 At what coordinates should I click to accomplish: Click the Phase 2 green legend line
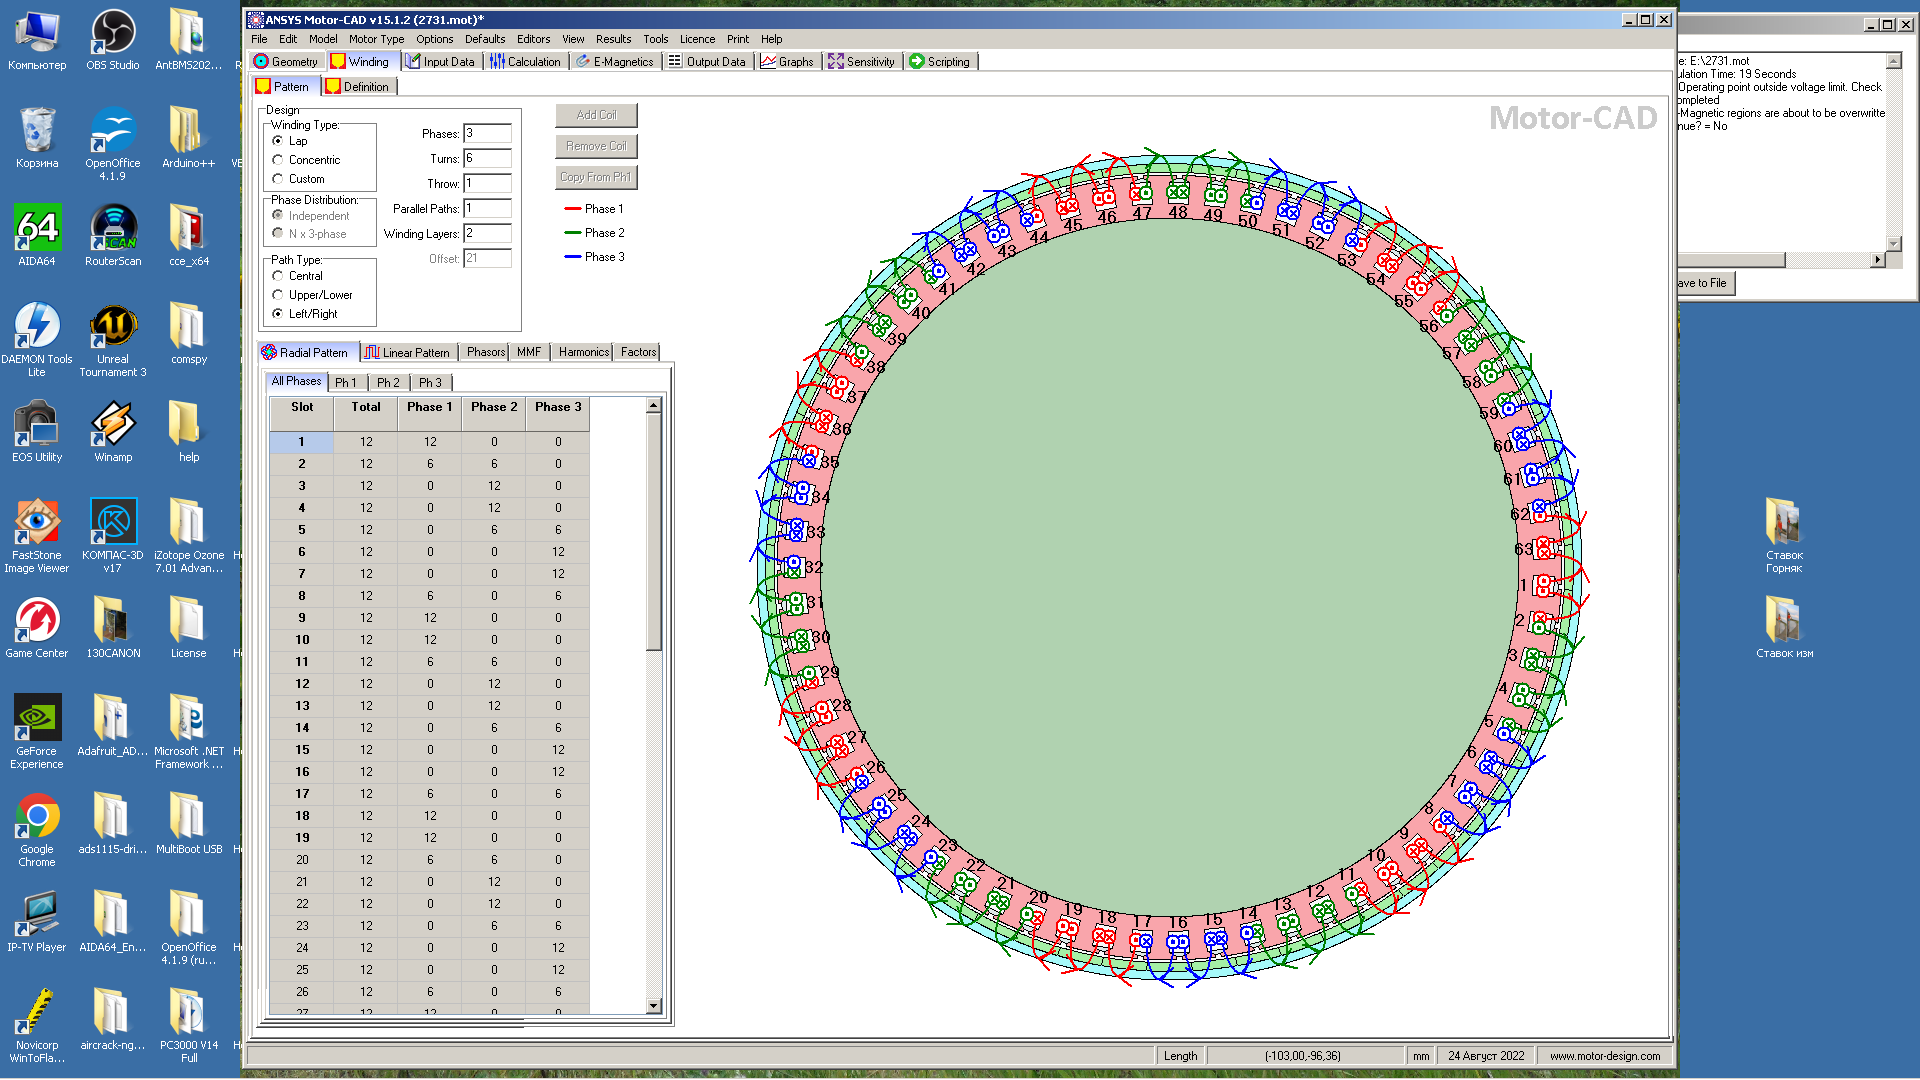(573, 233)
